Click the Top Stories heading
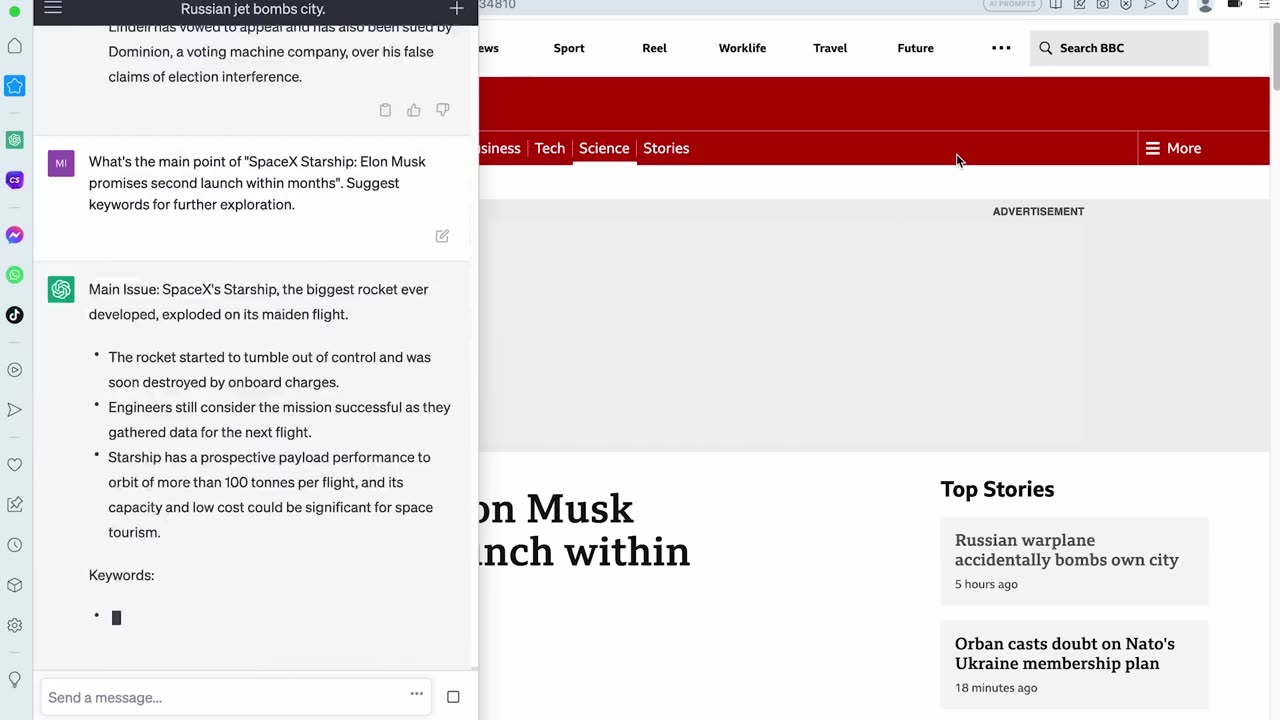This screenshot has height=720, width=1280. coord(997,489)
